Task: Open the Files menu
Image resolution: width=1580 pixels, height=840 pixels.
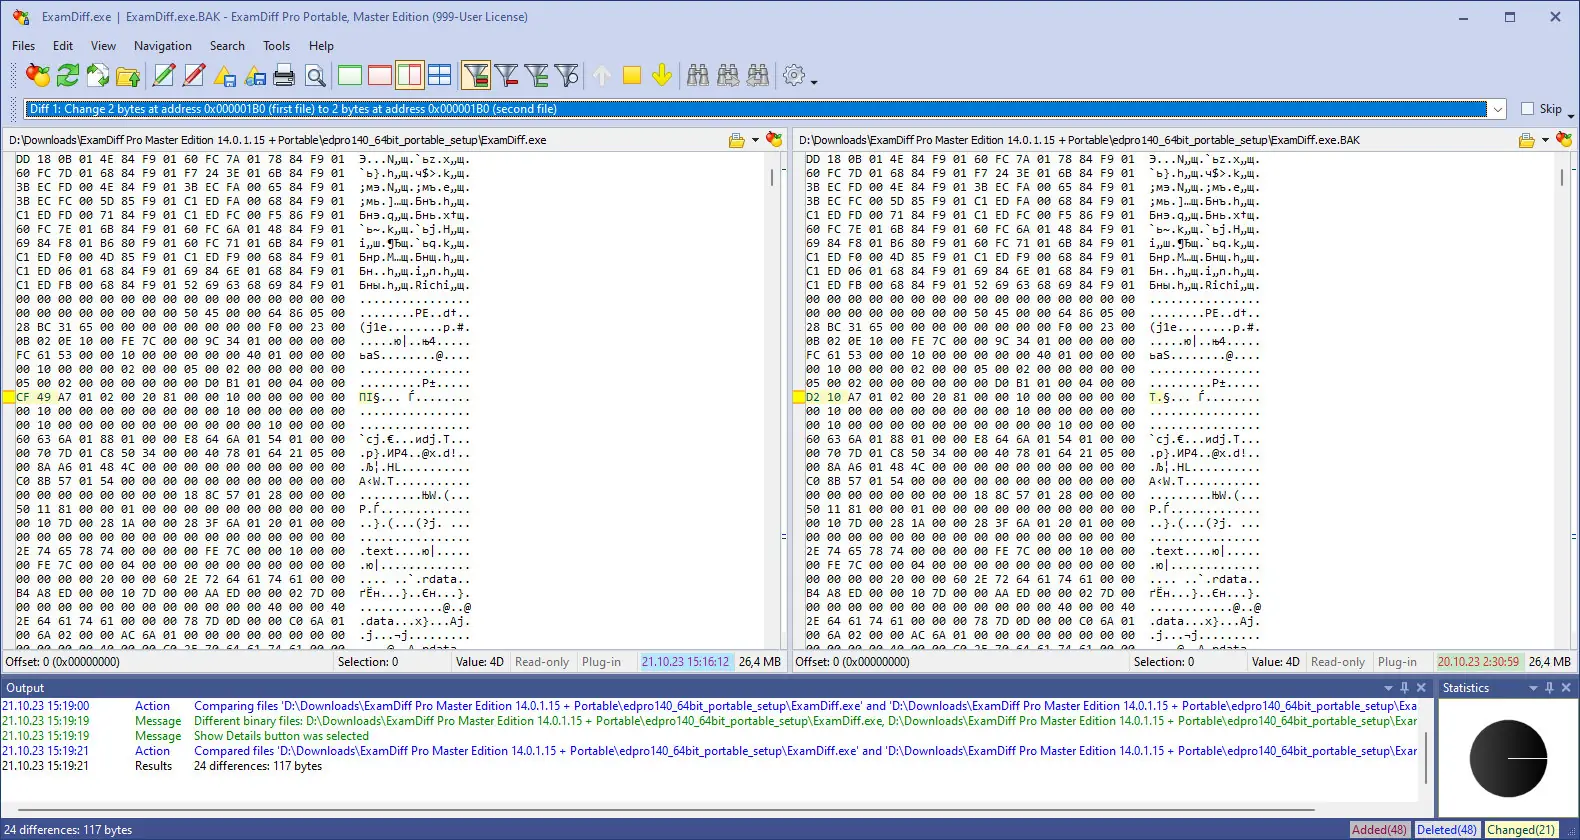Action: point(23,46)
